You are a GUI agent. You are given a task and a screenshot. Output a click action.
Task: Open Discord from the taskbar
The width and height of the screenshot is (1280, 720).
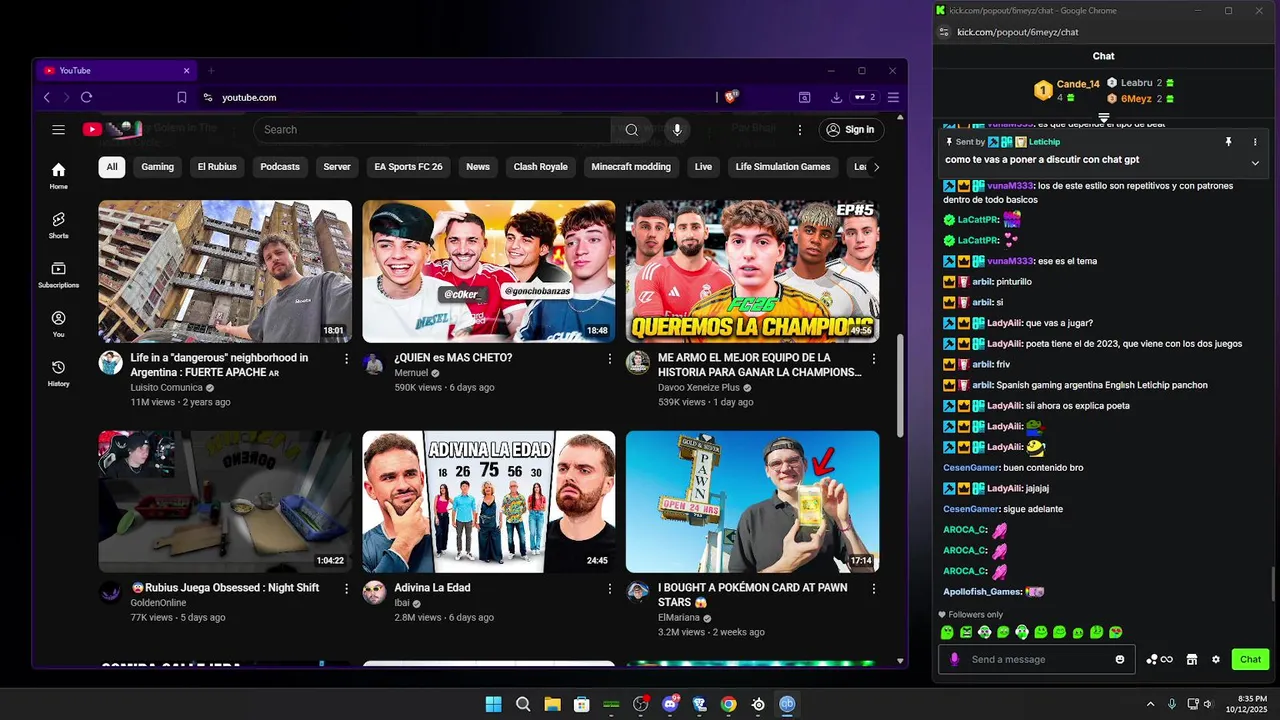coord(670,704)
